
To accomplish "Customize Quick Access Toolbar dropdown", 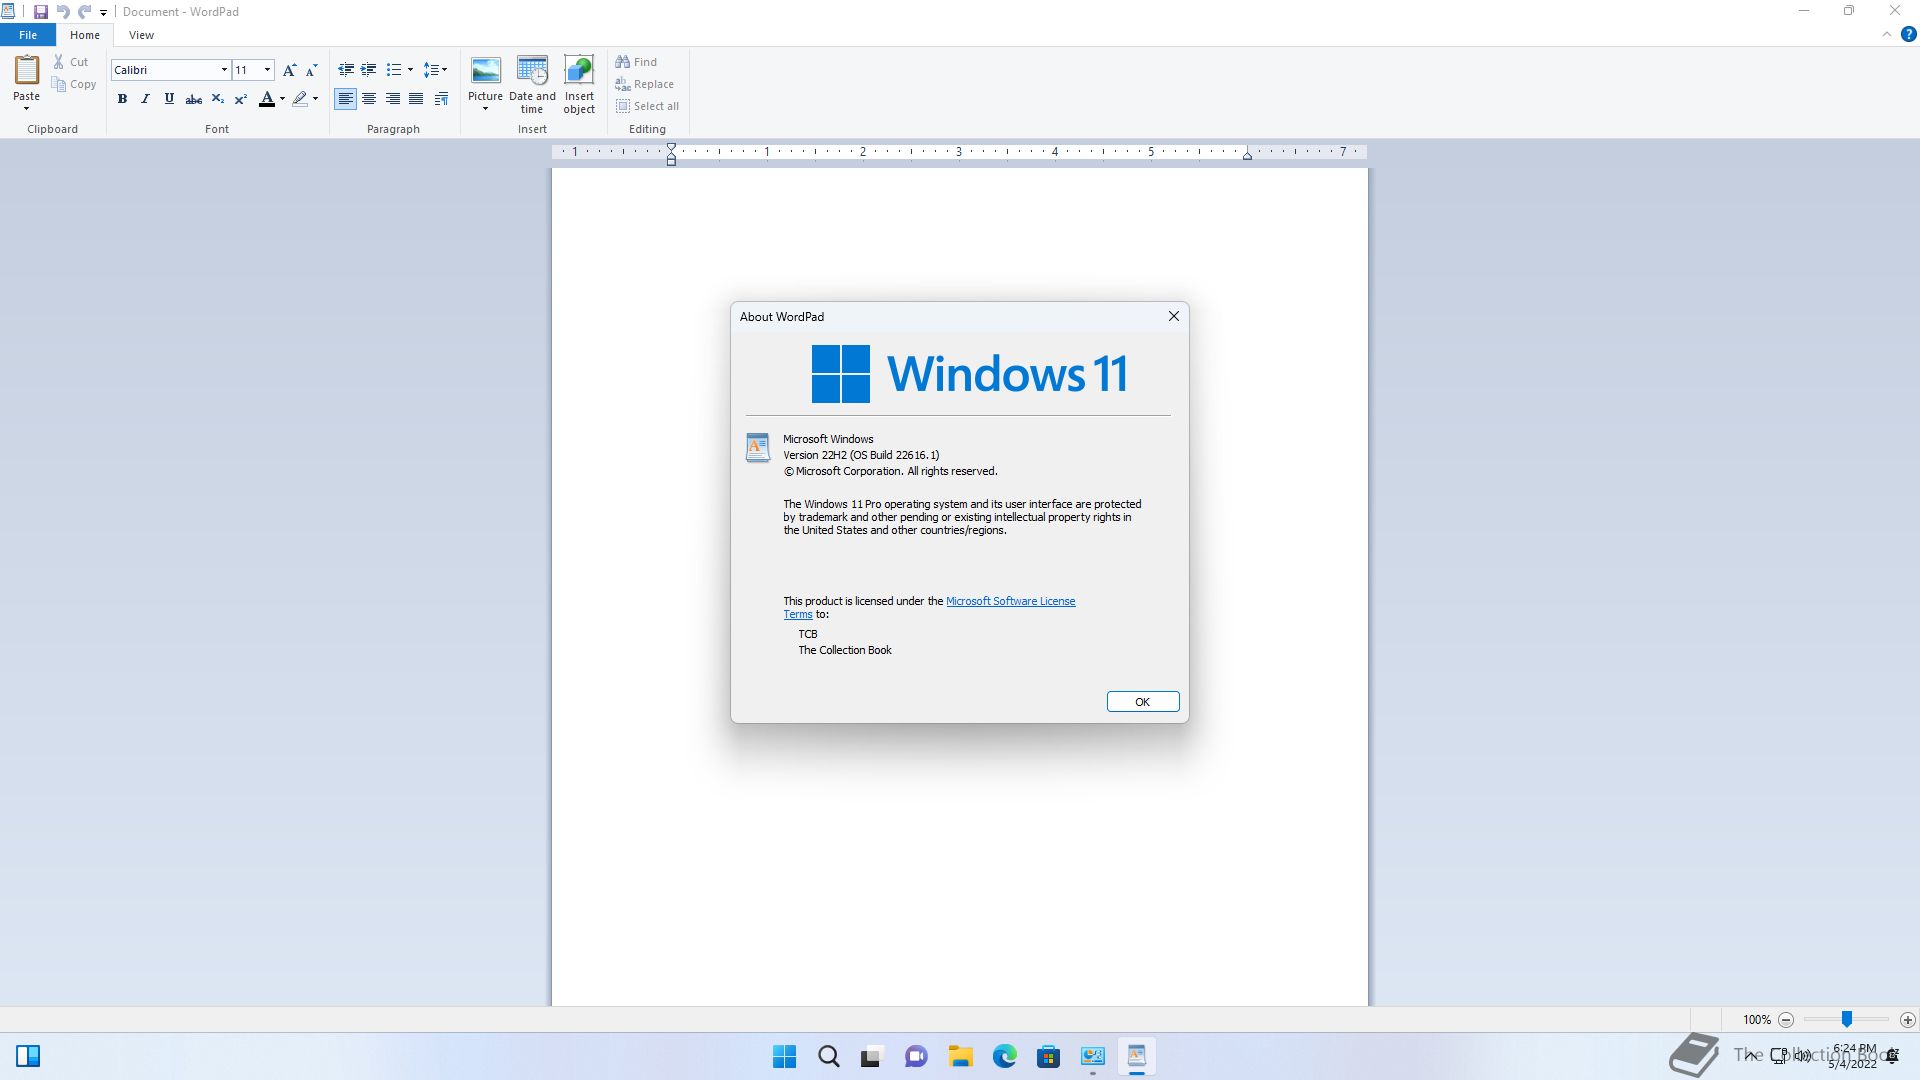I will (x=103, y=13).
